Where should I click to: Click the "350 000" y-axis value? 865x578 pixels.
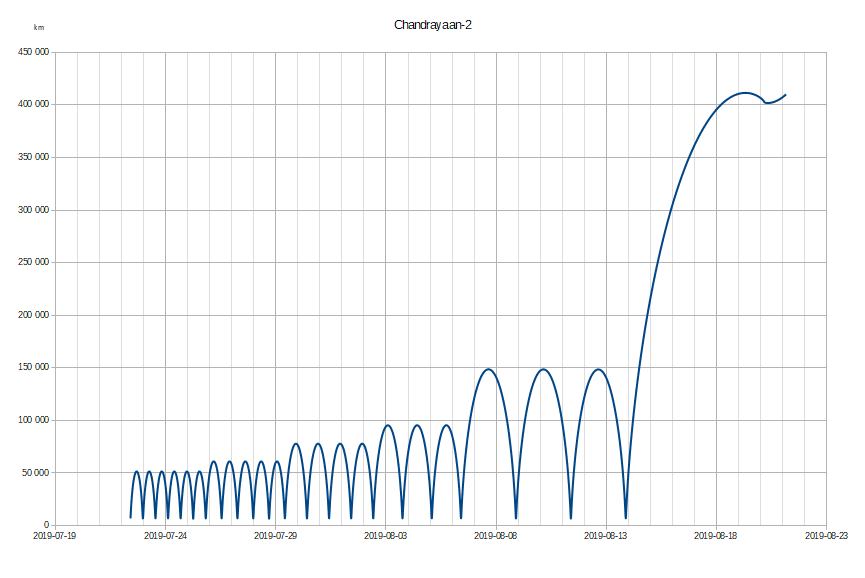click(x=34, y=157)
